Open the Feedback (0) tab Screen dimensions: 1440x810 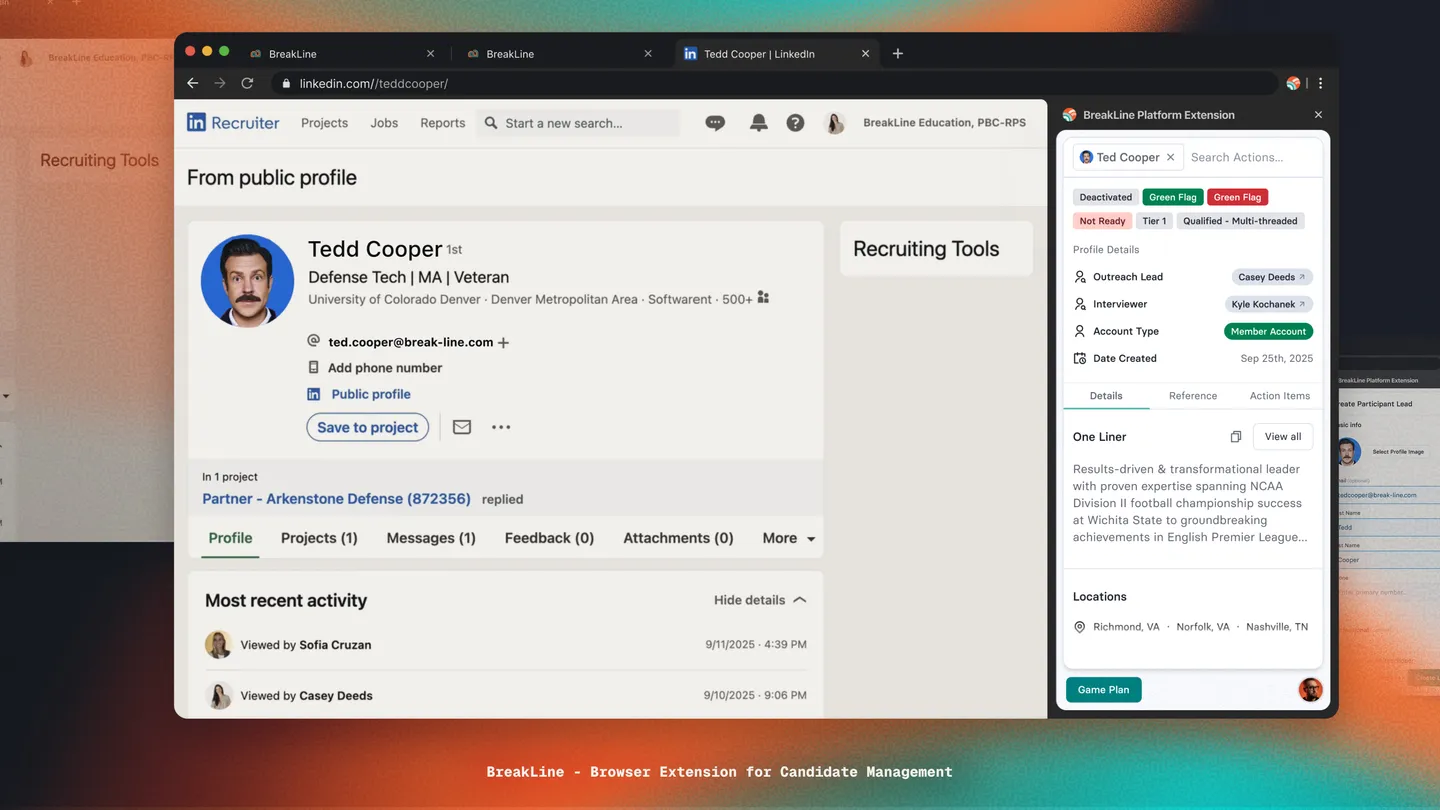click(x=549, y=538)
